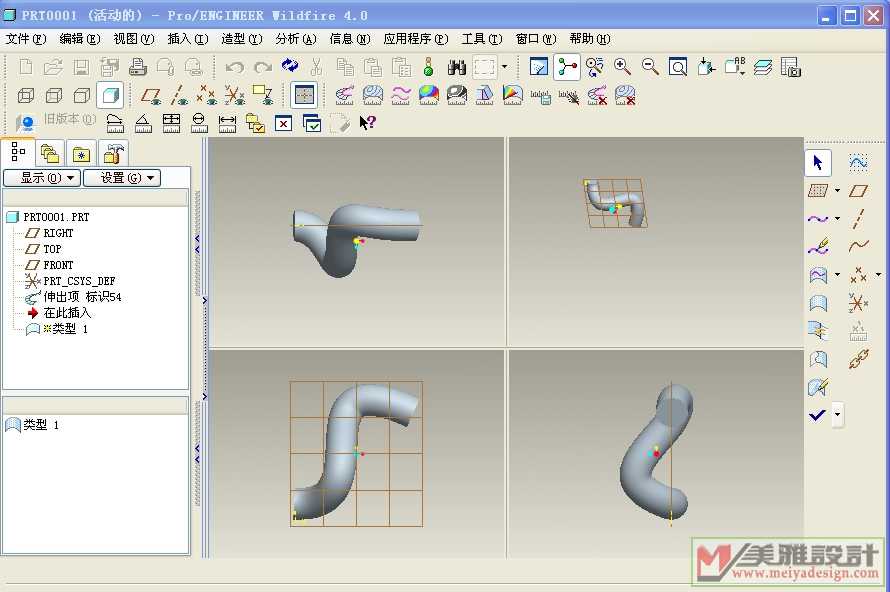Toggle wireframe display mode

[26, 95]
